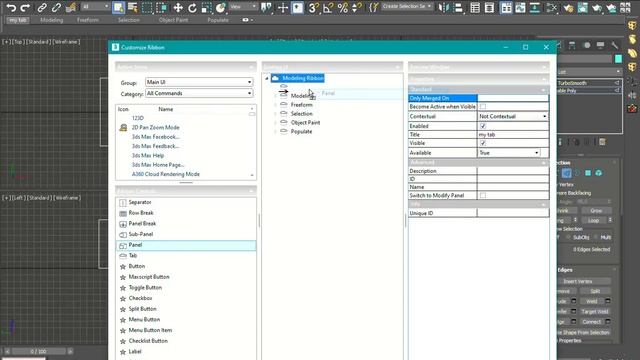
Task: Click the Align tool icon
Action: pos(458,7)
